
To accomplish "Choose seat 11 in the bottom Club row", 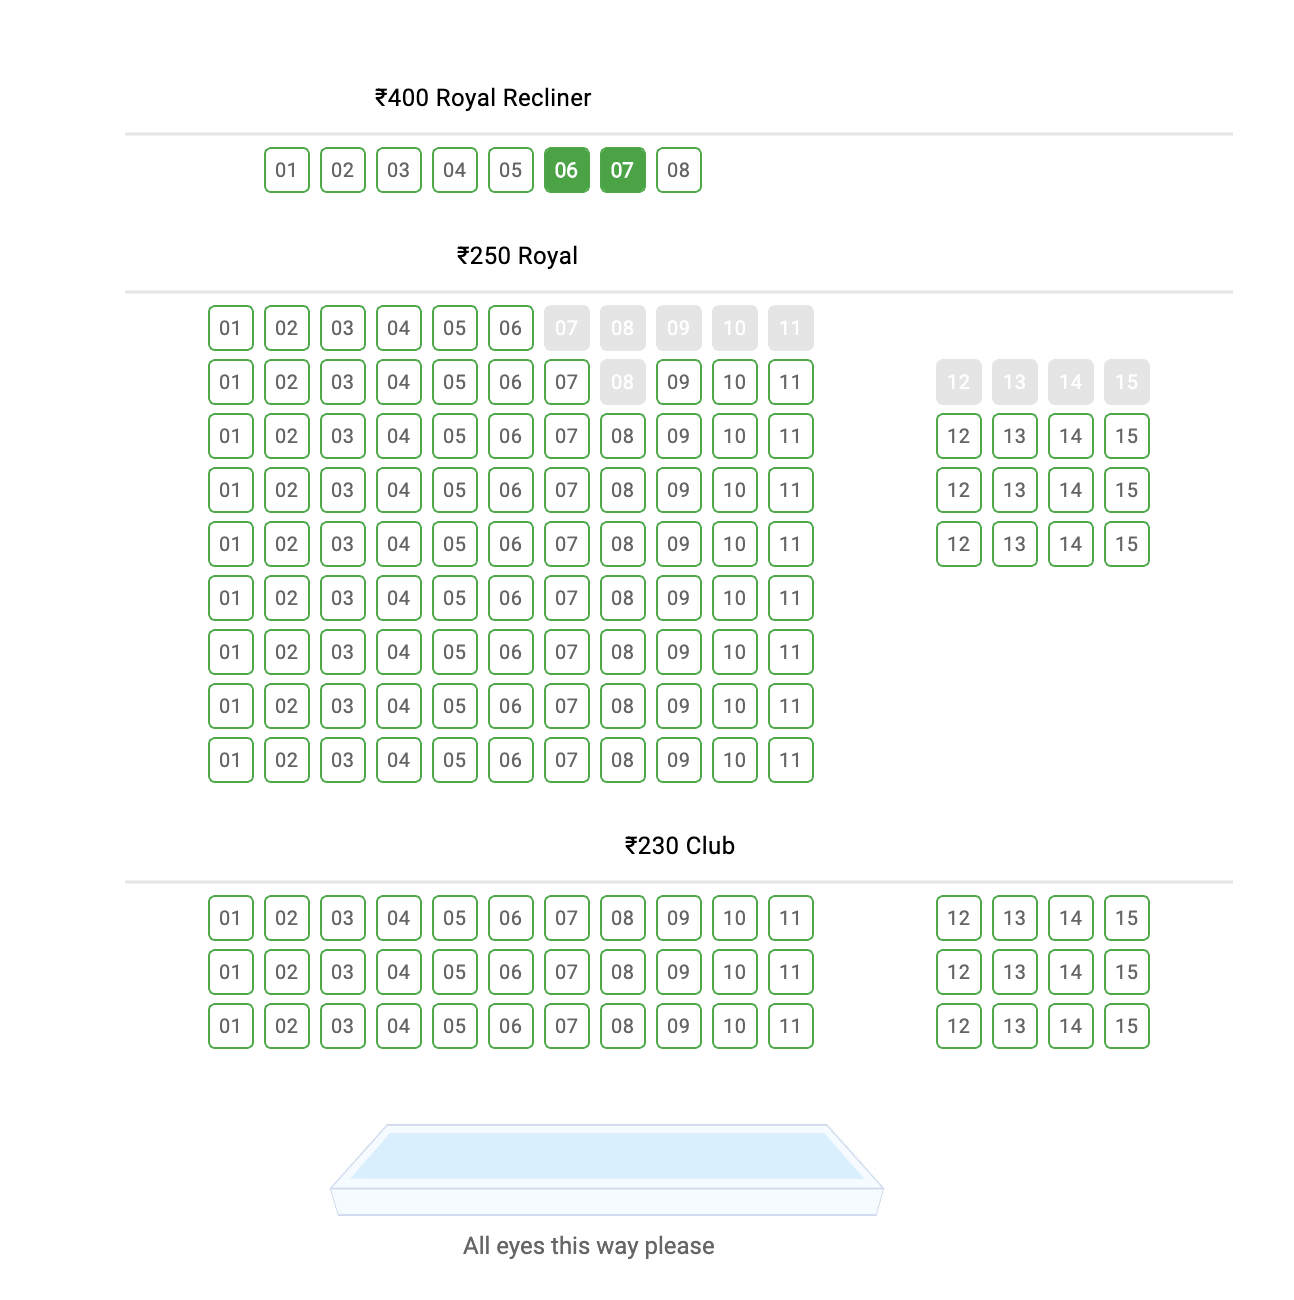I will coord(790,1025).
